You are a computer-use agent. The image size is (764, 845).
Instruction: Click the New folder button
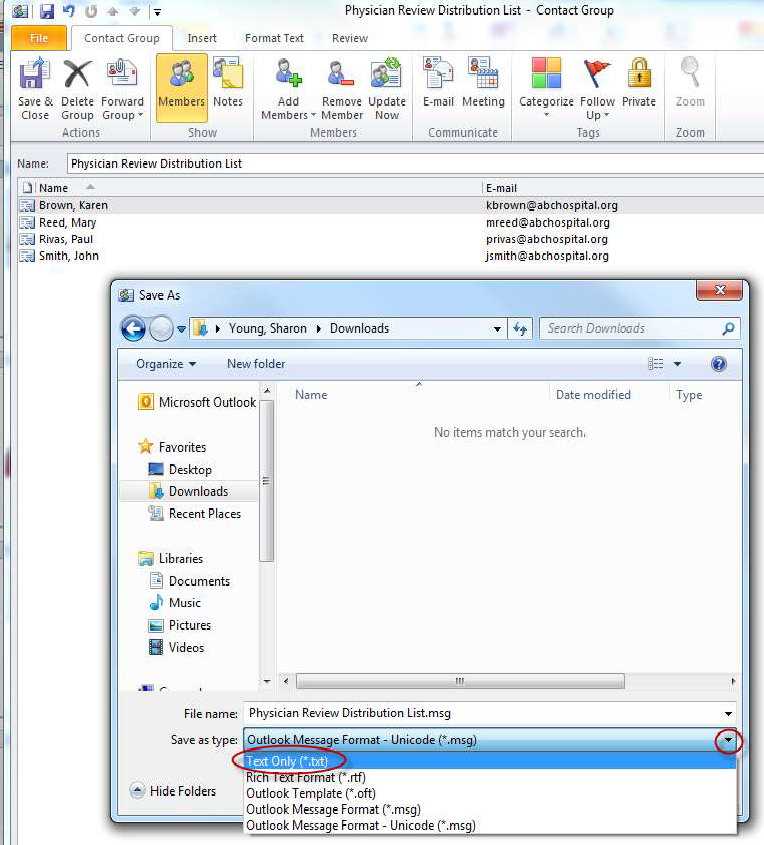click(256, 364)
